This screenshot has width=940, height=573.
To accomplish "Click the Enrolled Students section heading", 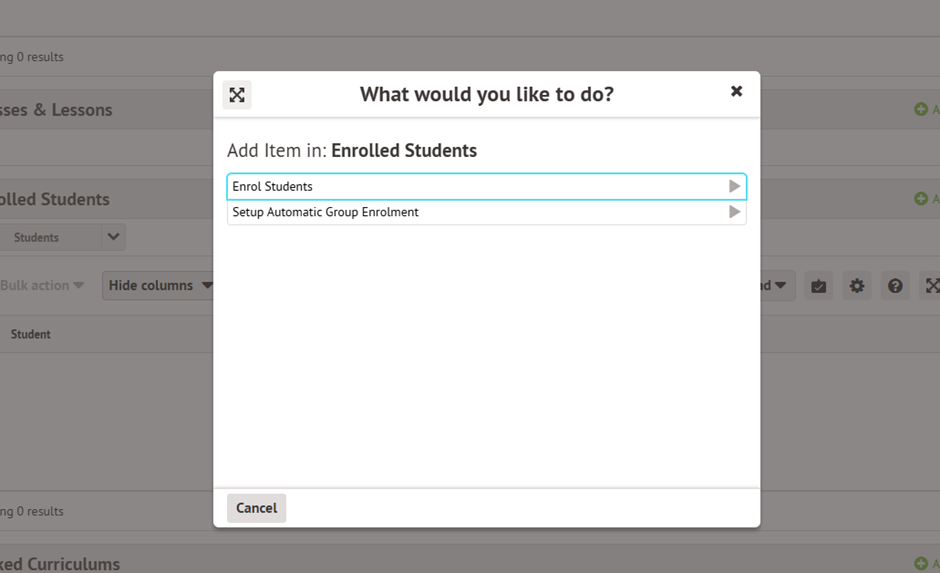I will pos(55,199).
